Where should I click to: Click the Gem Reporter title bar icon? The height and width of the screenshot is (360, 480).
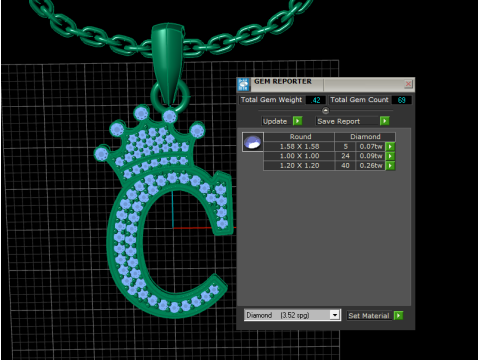(x=244, y=85)
